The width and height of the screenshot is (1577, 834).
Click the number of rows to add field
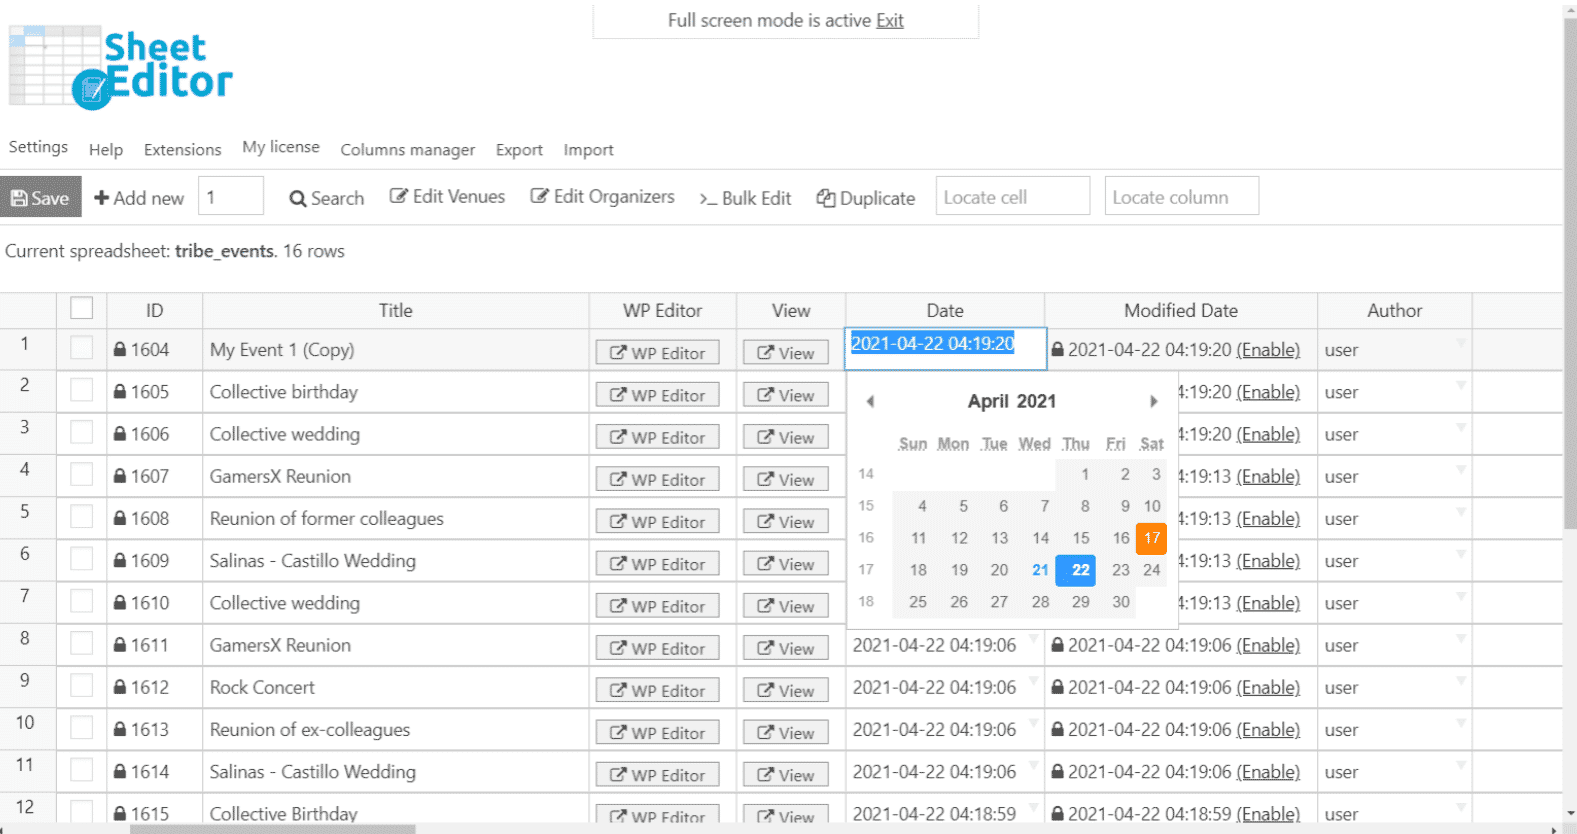point(231,196)
